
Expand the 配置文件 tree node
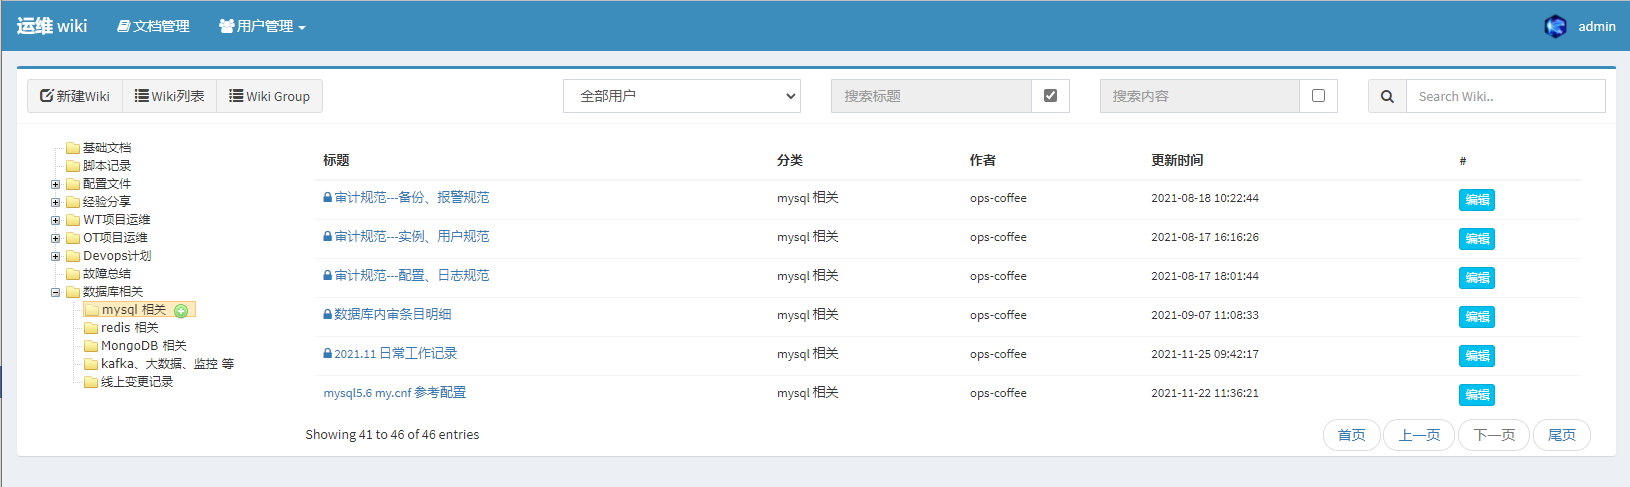pos(56,184)
